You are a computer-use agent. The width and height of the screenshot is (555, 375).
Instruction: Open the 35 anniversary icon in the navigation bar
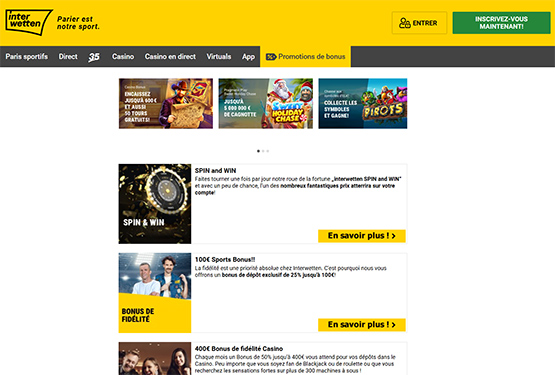(x=94, y=57)
